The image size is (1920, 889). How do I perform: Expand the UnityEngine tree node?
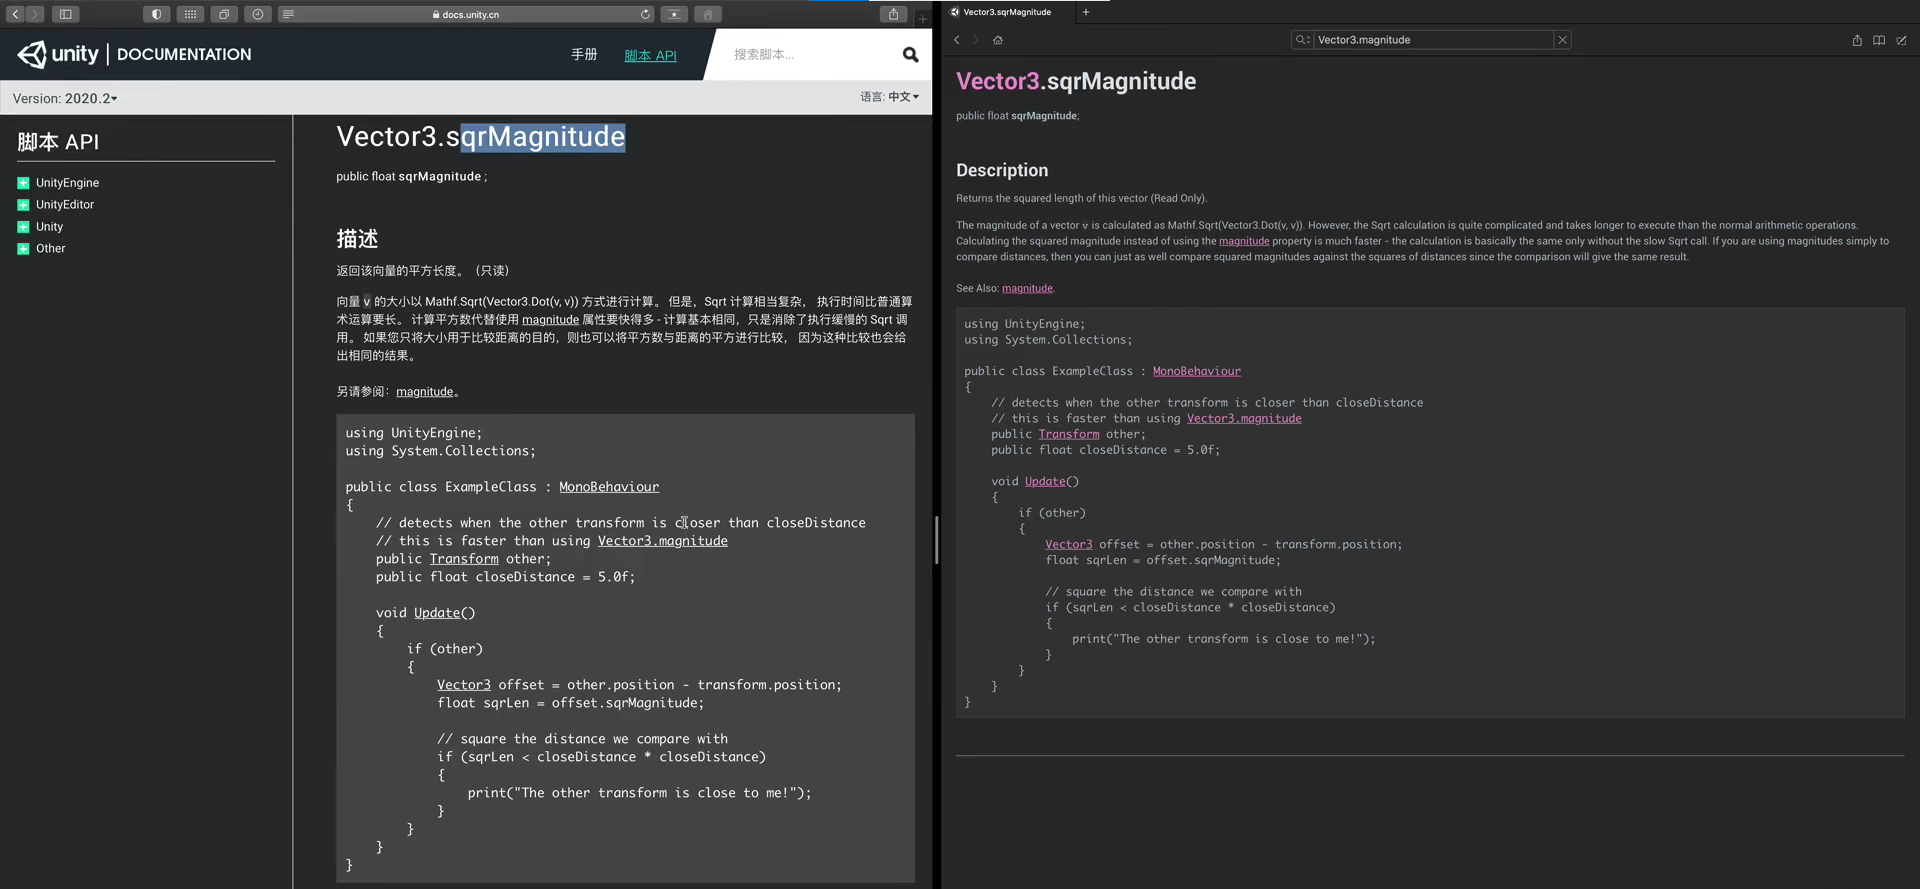click(23, 183)
